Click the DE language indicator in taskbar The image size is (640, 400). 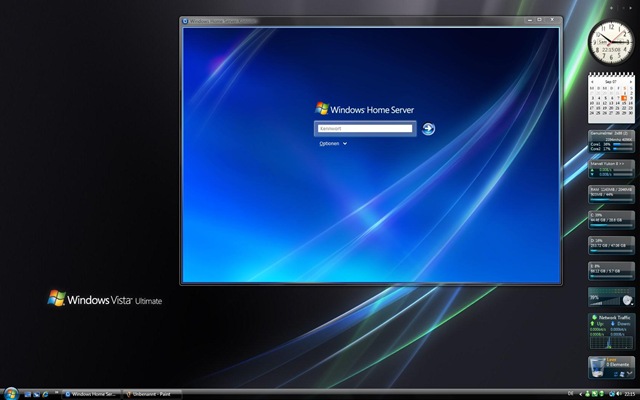coord(570,393)
